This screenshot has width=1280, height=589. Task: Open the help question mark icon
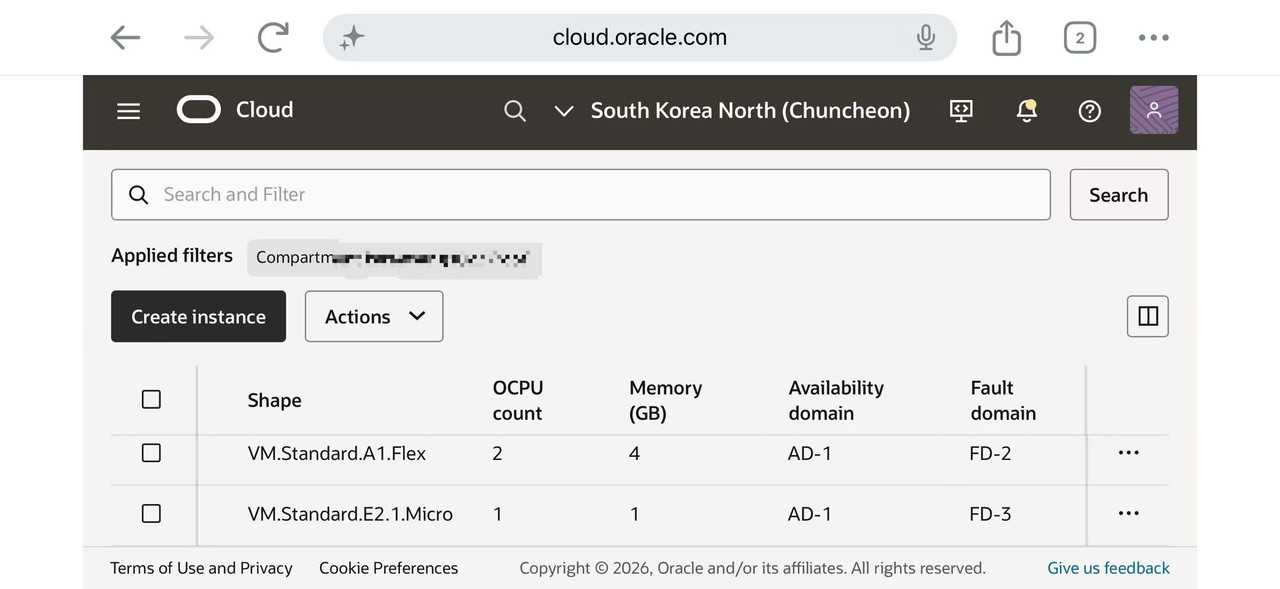1090,111
